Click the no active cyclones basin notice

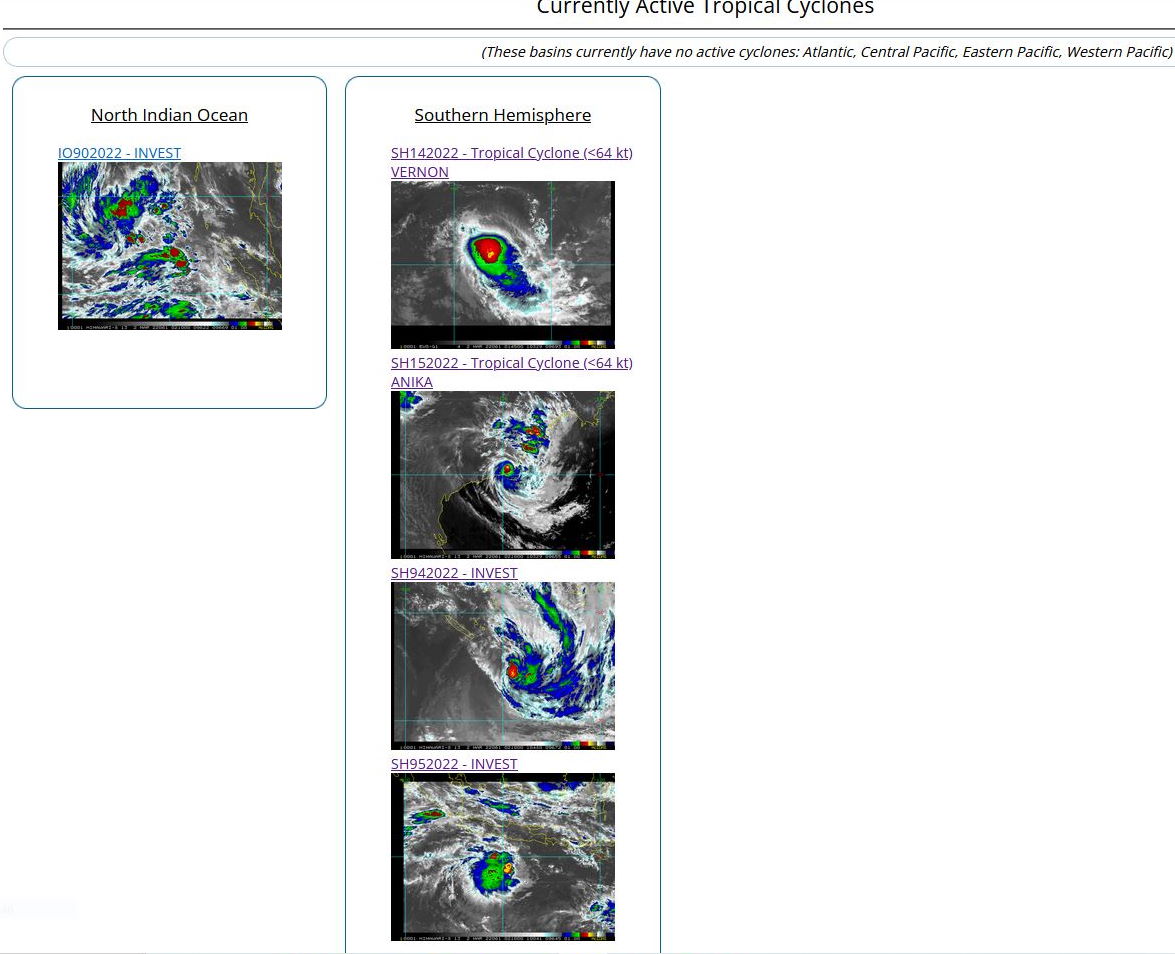[x=826, y=52]
